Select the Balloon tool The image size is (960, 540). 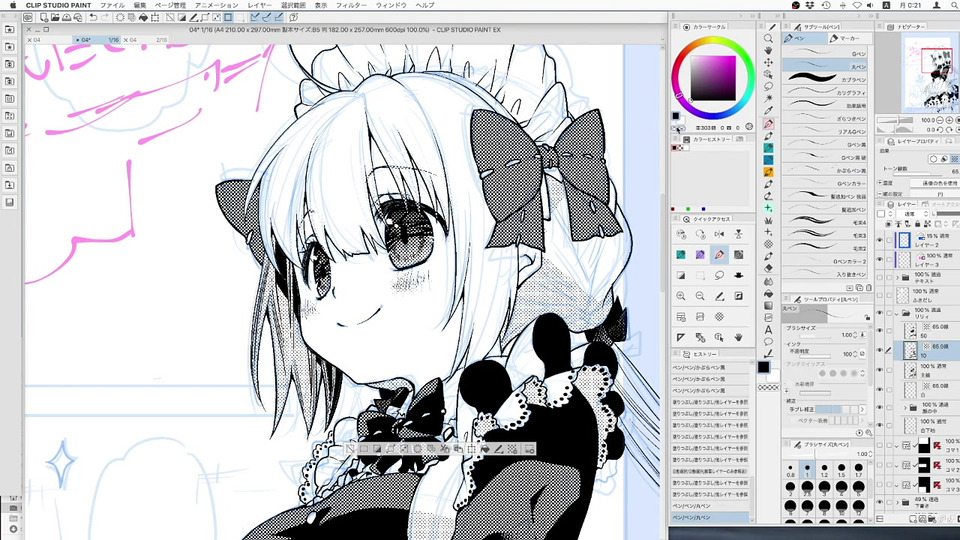click(768, 342)
